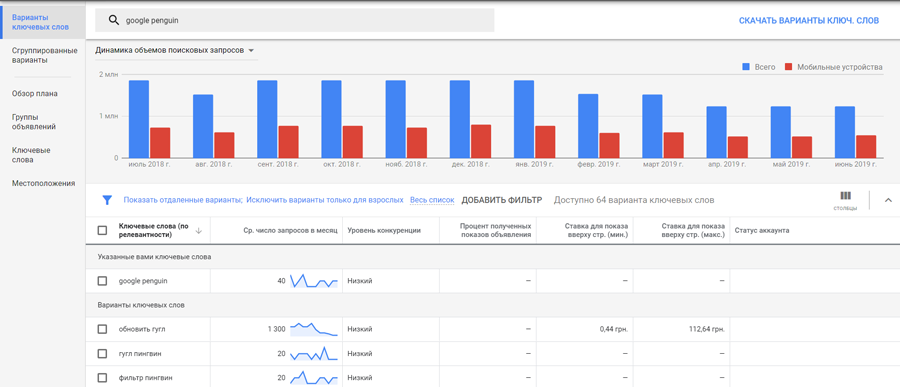
Task: Click Показать отдаленные варианты link
Action: (x=183, y=200)
